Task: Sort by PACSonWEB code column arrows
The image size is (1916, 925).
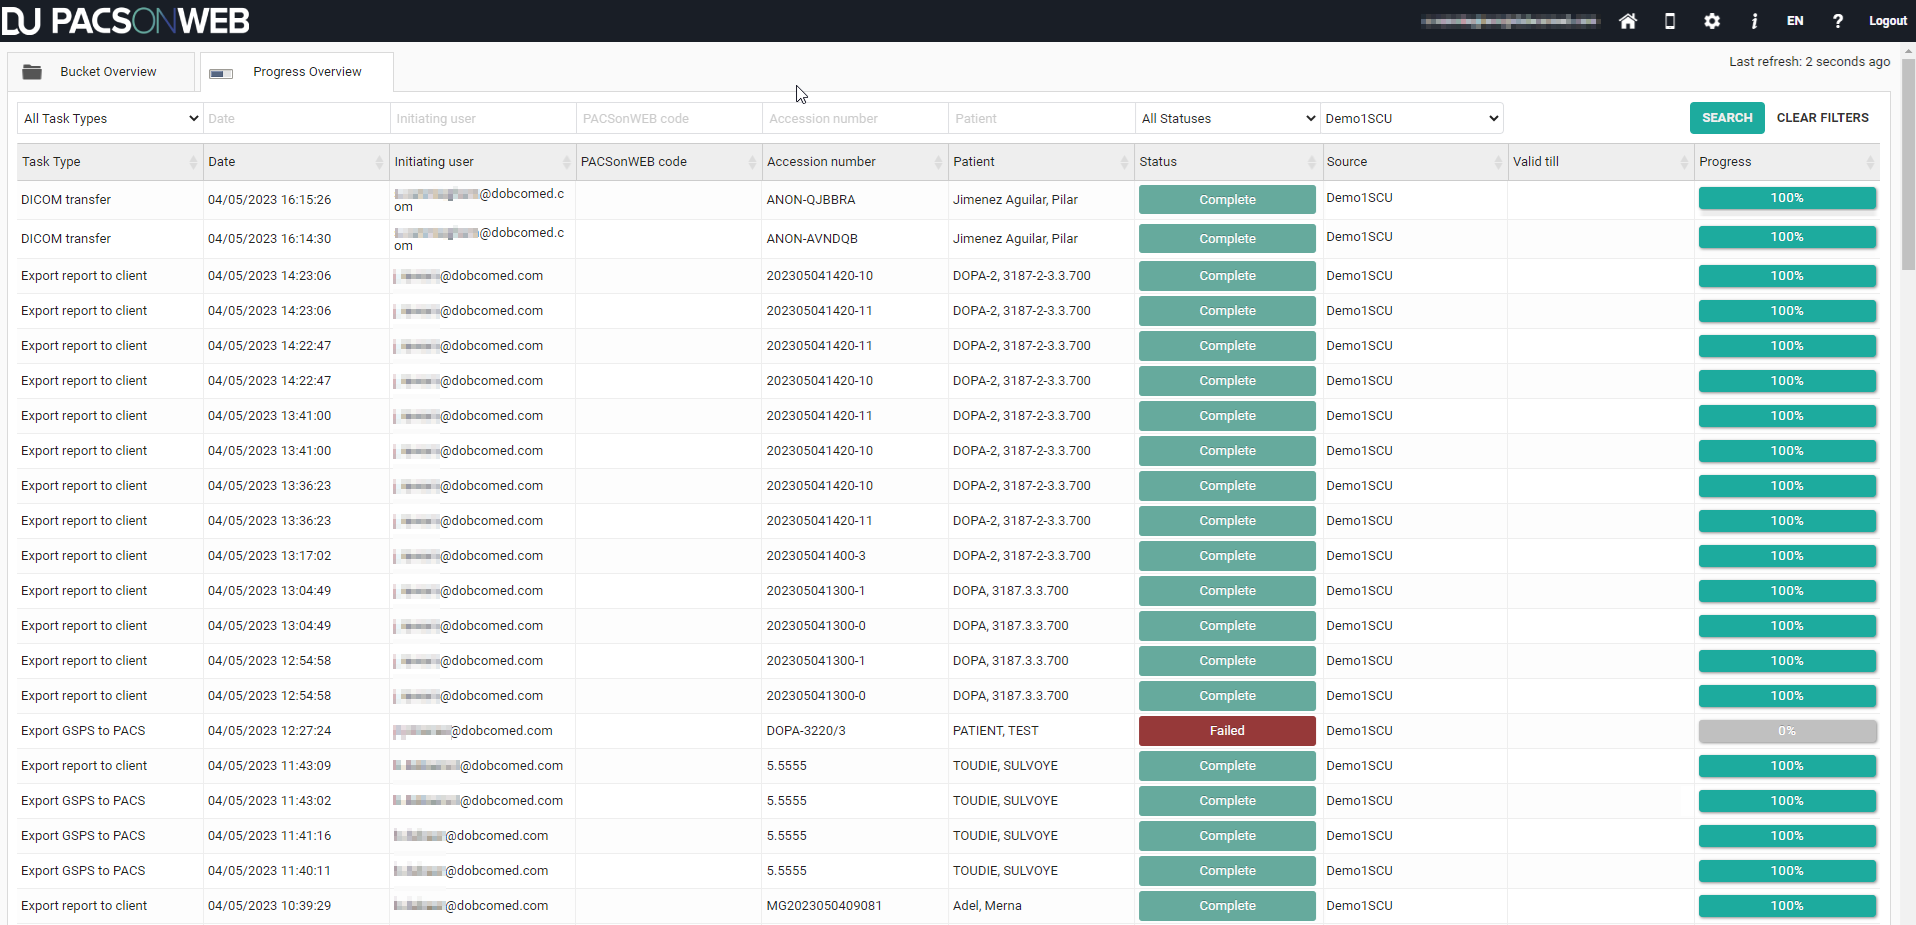Action: [x=752, y=162]
